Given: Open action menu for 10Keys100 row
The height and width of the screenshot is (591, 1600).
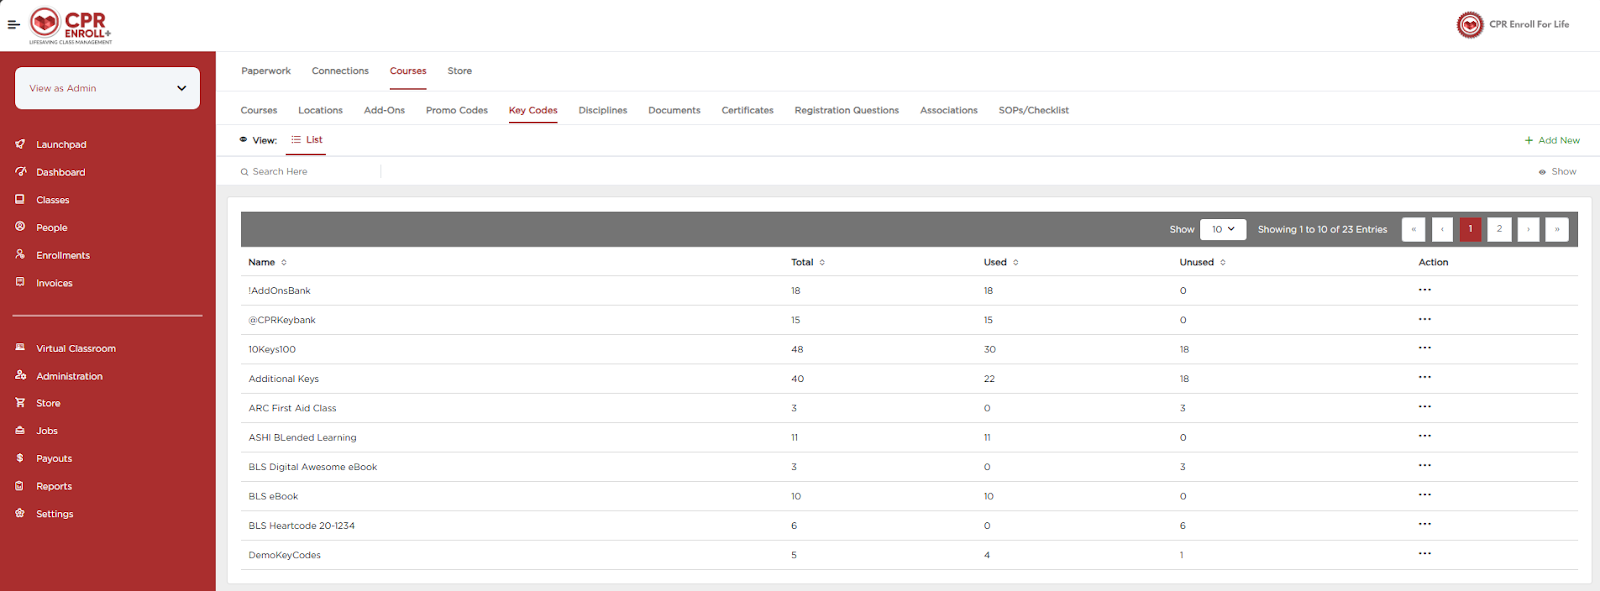Looking at the screenshot, I should click(x=1424, y=348).
